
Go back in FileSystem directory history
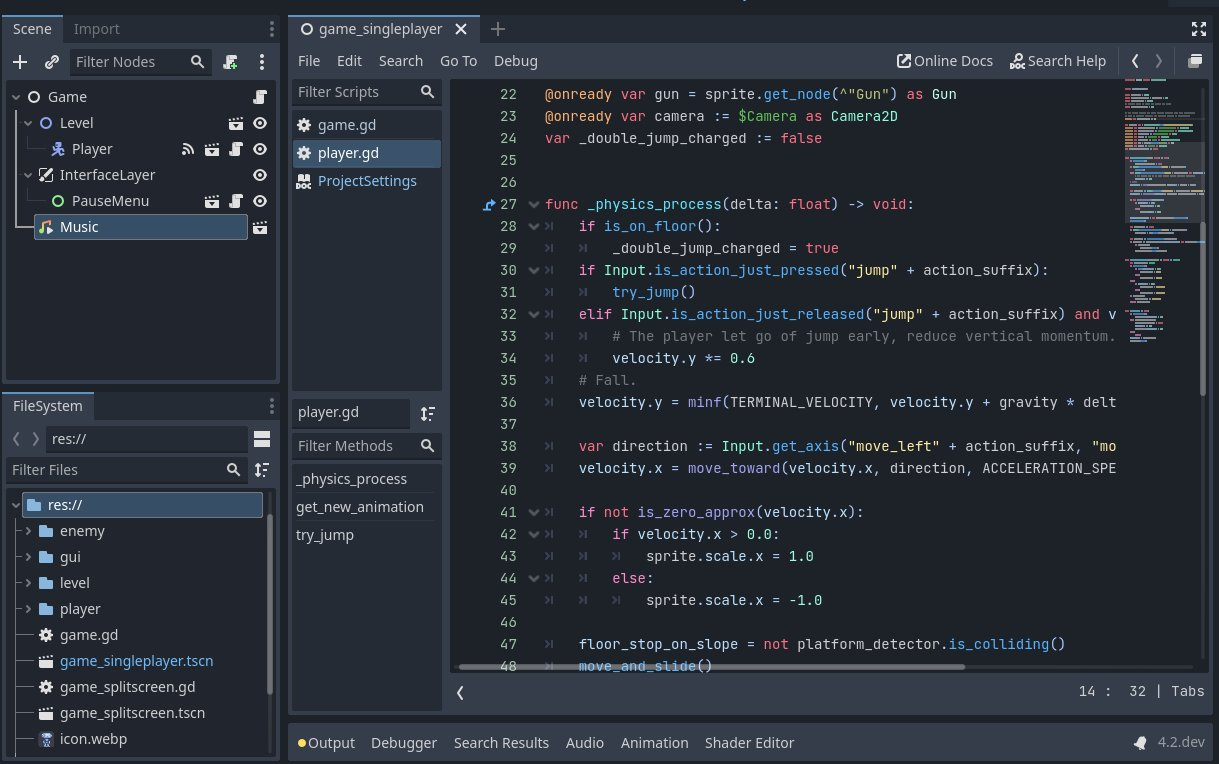(17, 439)
